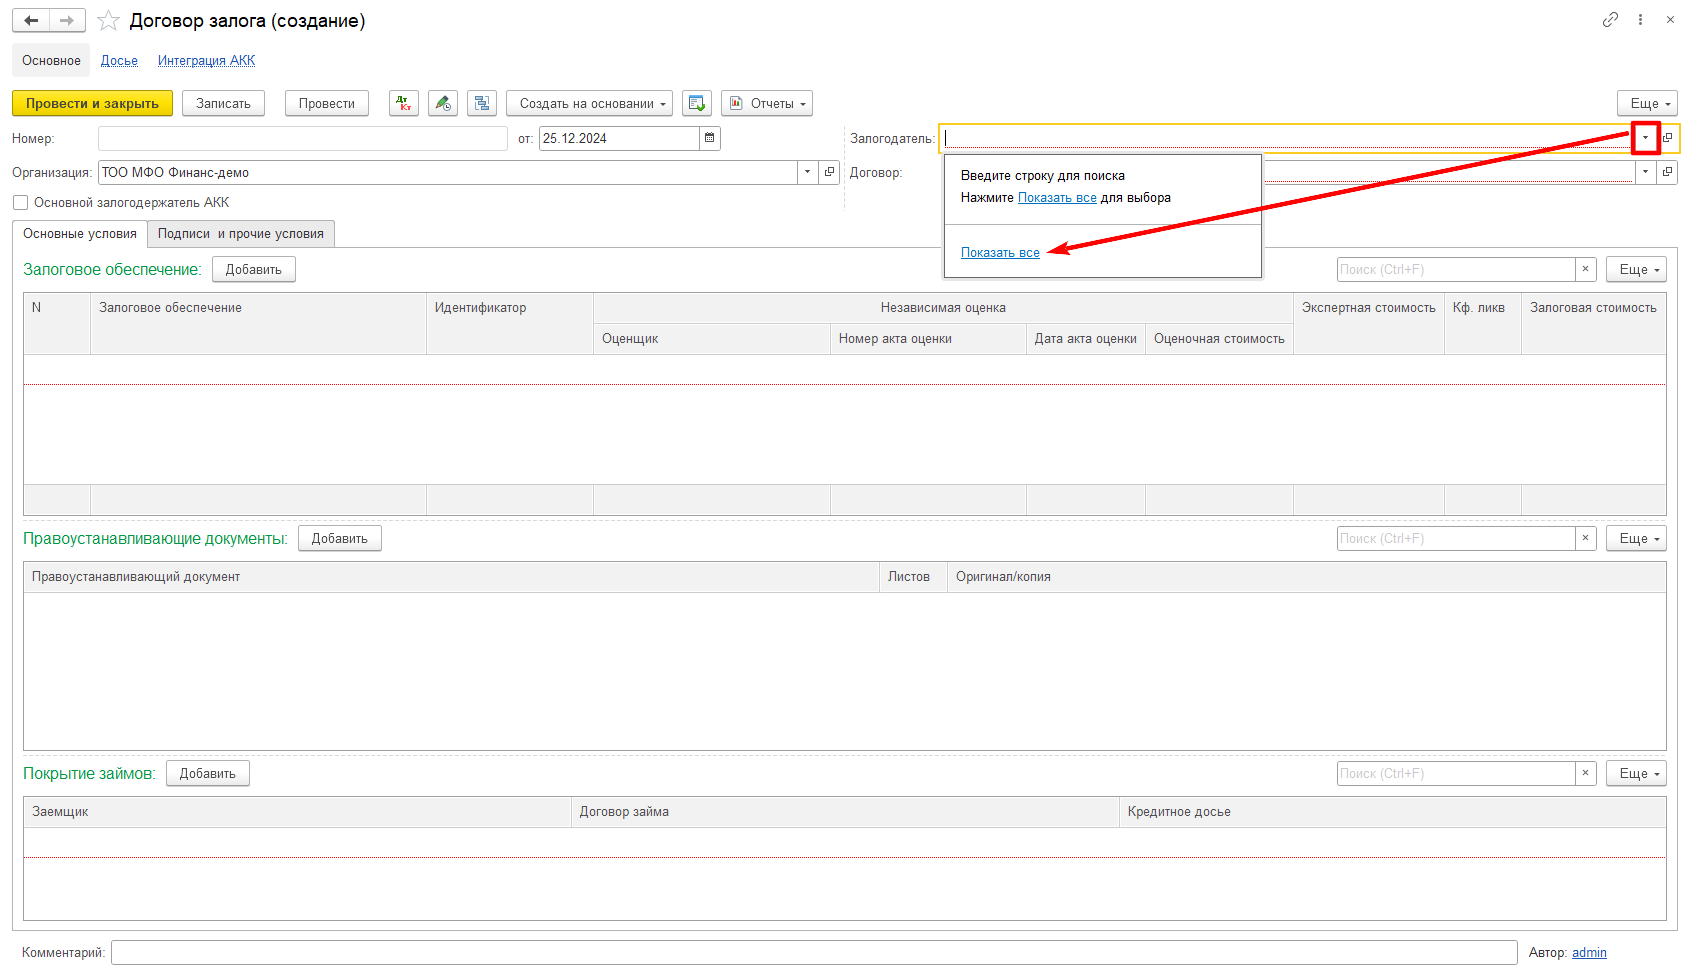Switch to the Основное section
The width and height of the screenshot is (1693, 966).
(51, 60)
